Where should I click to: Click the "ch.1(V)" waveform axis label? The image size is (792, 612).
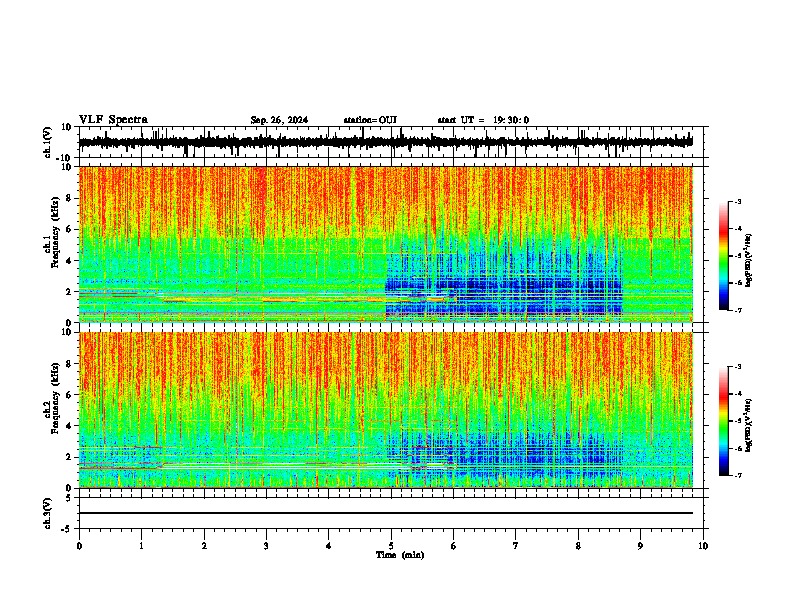tap(48, 142)
